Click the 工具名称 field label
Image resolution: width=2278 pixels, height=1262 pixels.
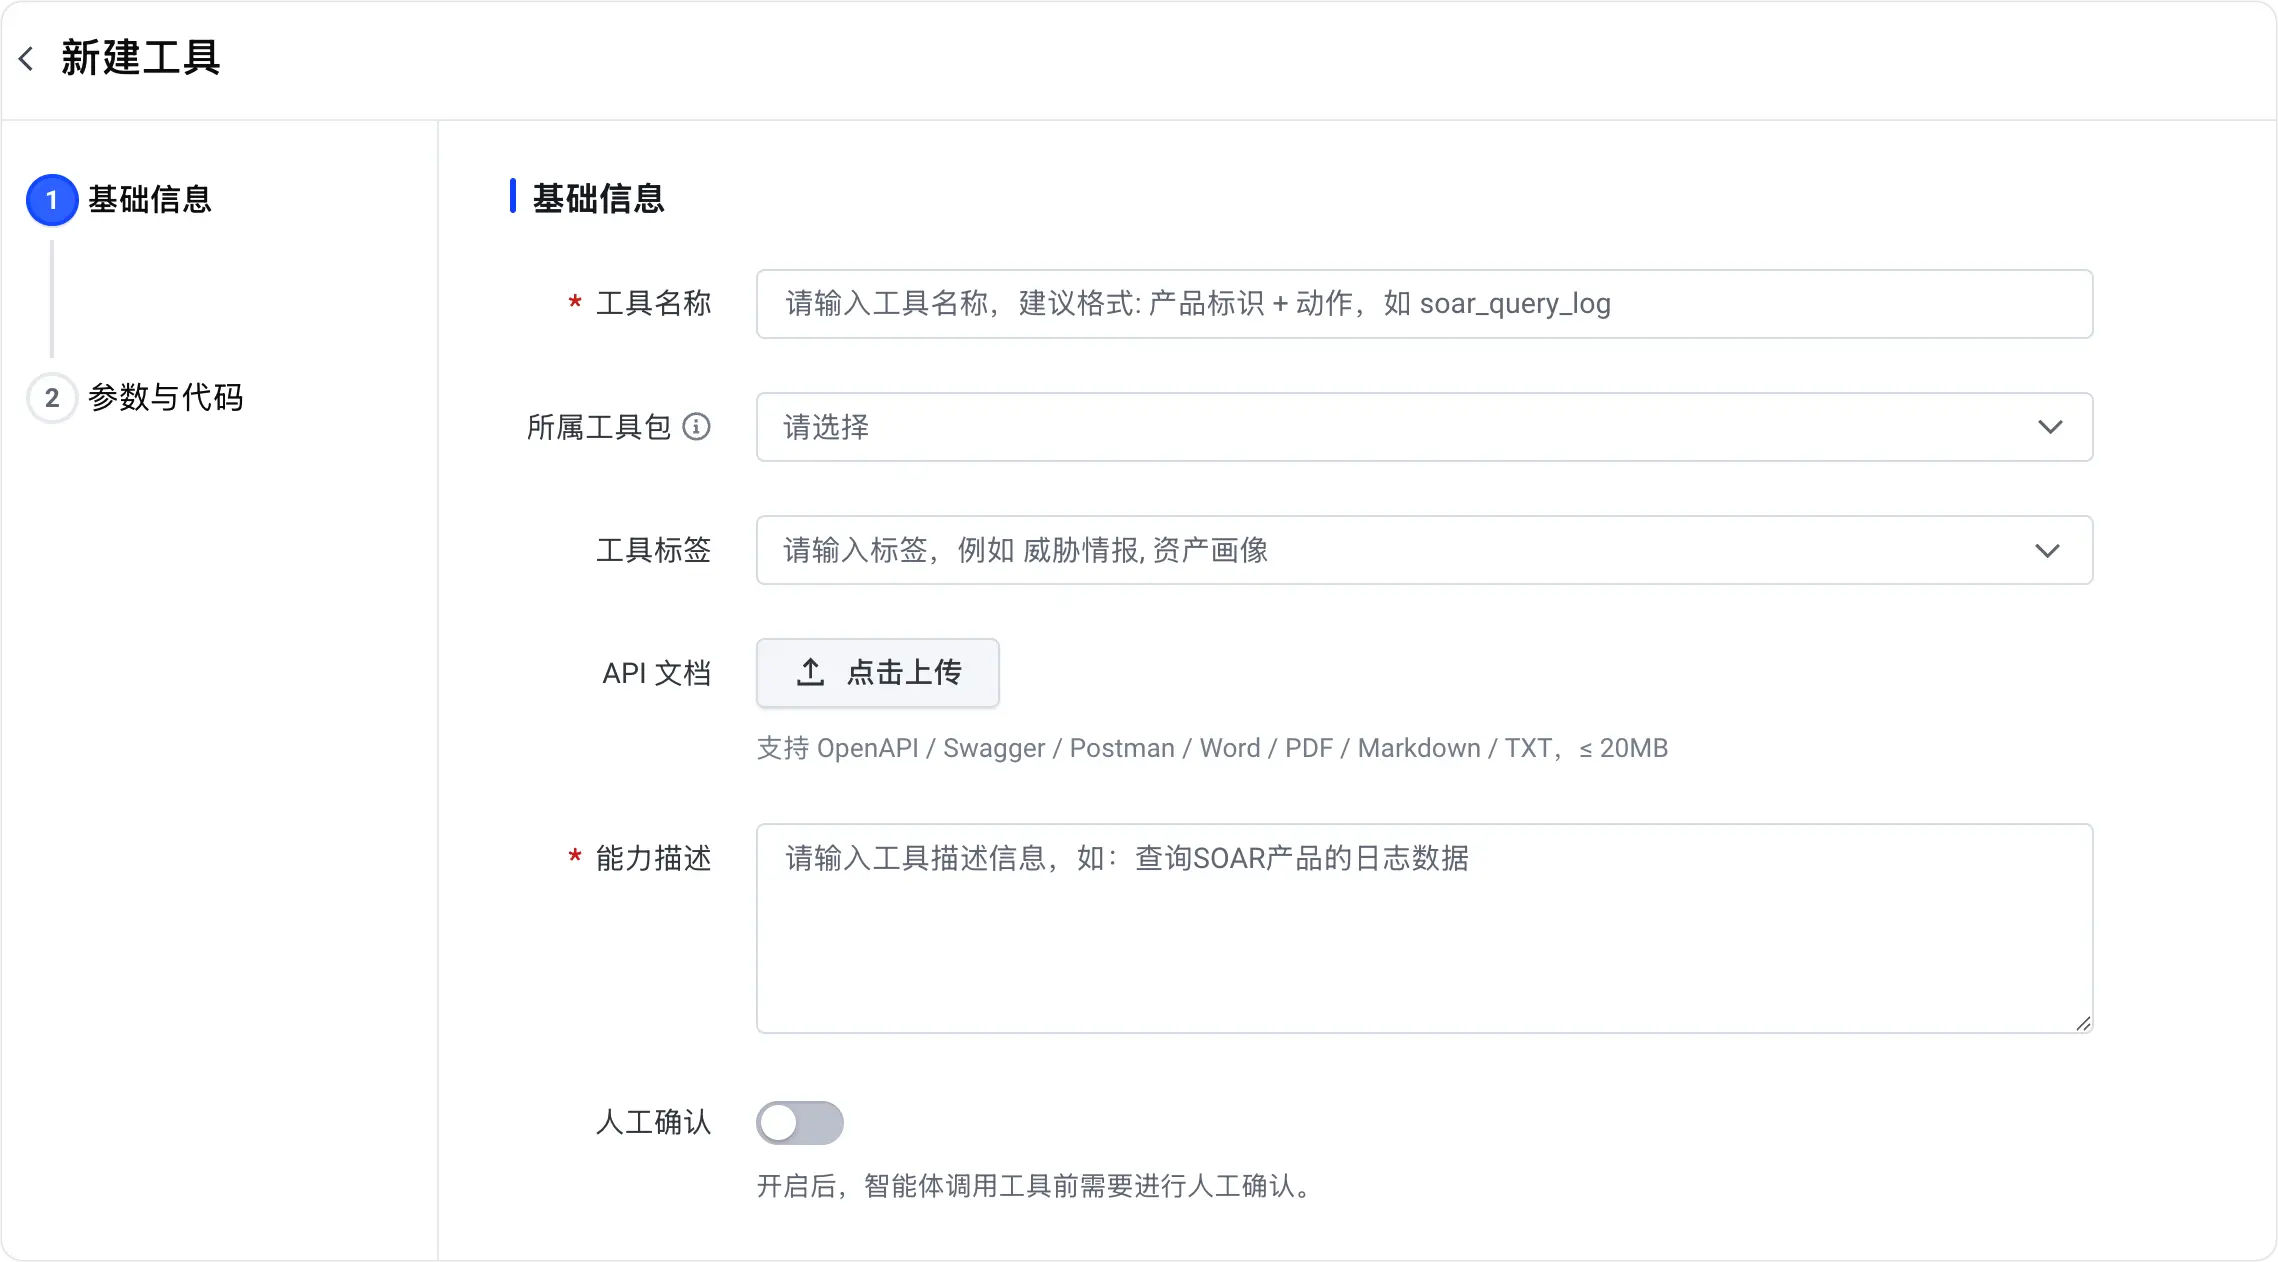654,303
